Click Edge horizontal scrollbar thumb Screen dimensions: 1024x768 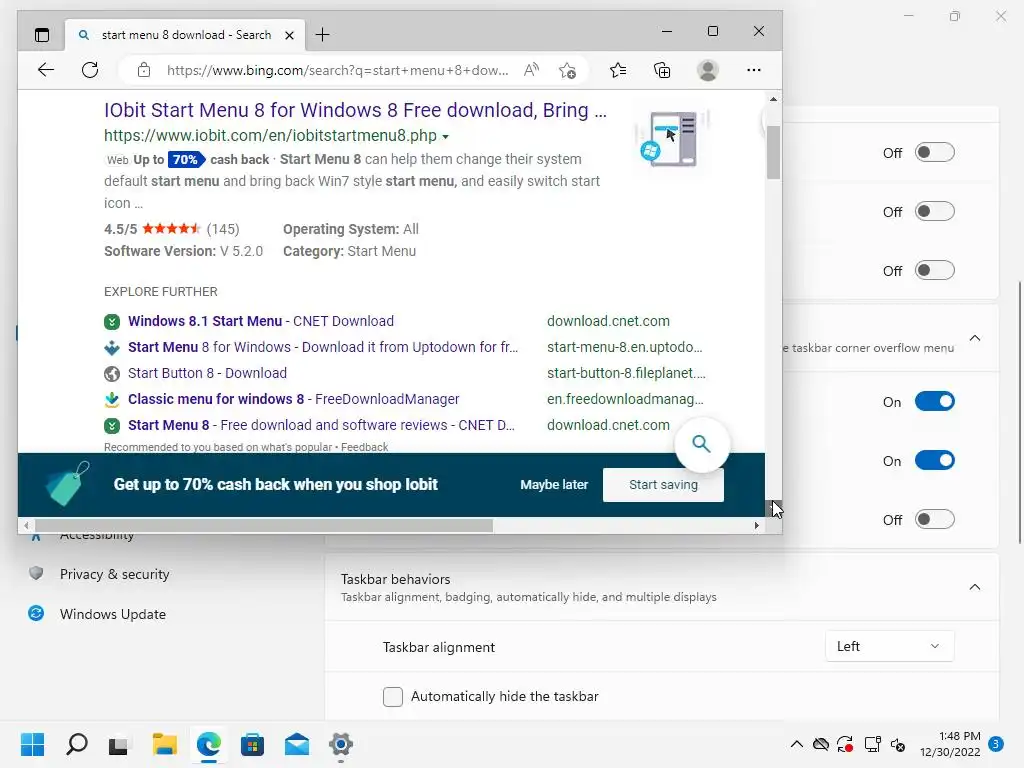[264, 526]
